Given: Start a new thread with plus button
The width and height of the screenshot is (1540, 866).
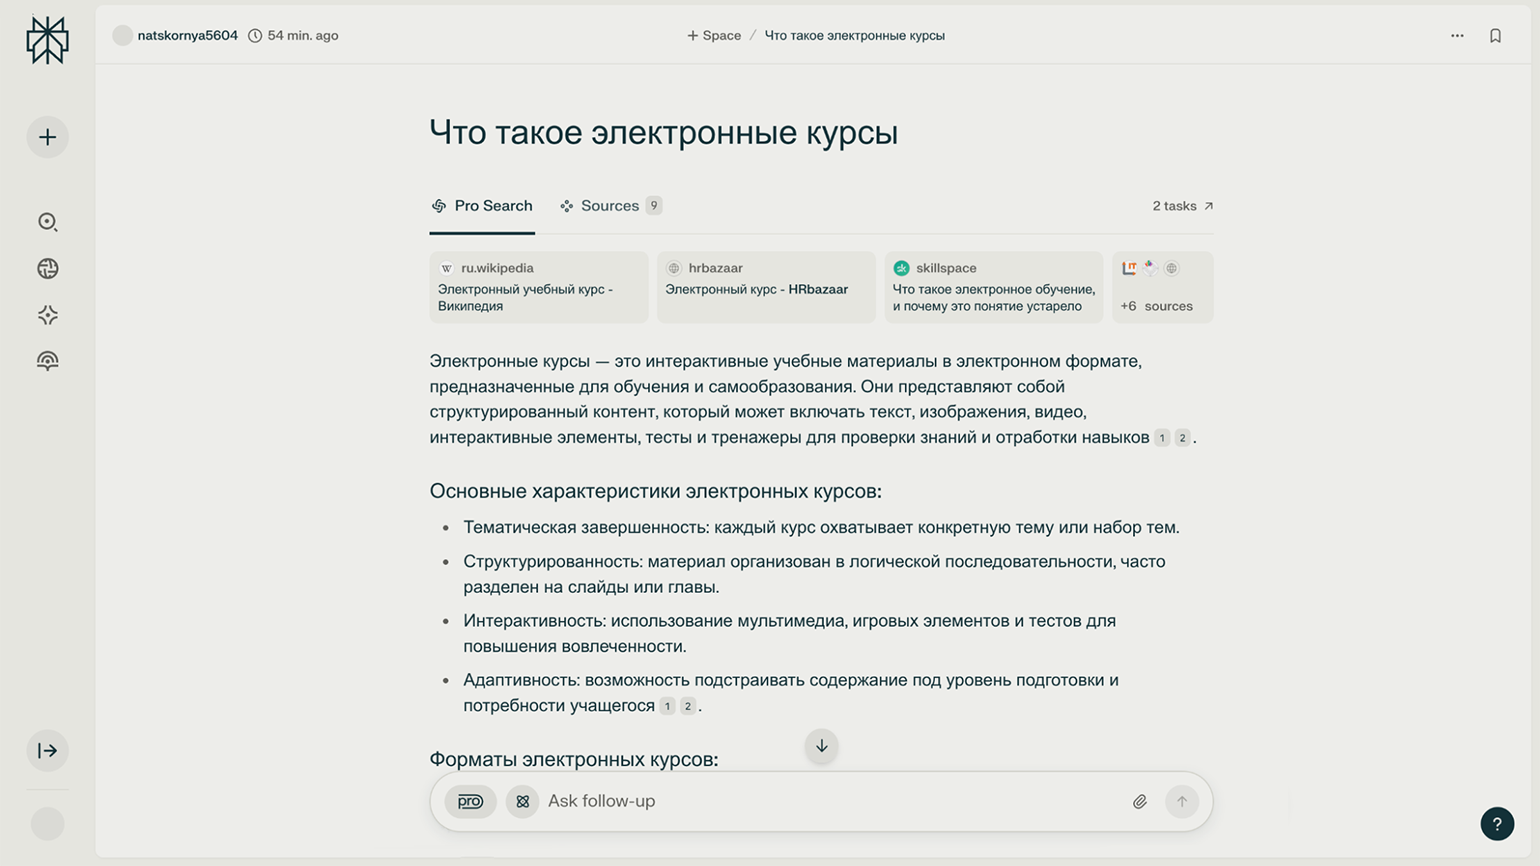Looking at the screenshot, I should [x=47, y=137].
